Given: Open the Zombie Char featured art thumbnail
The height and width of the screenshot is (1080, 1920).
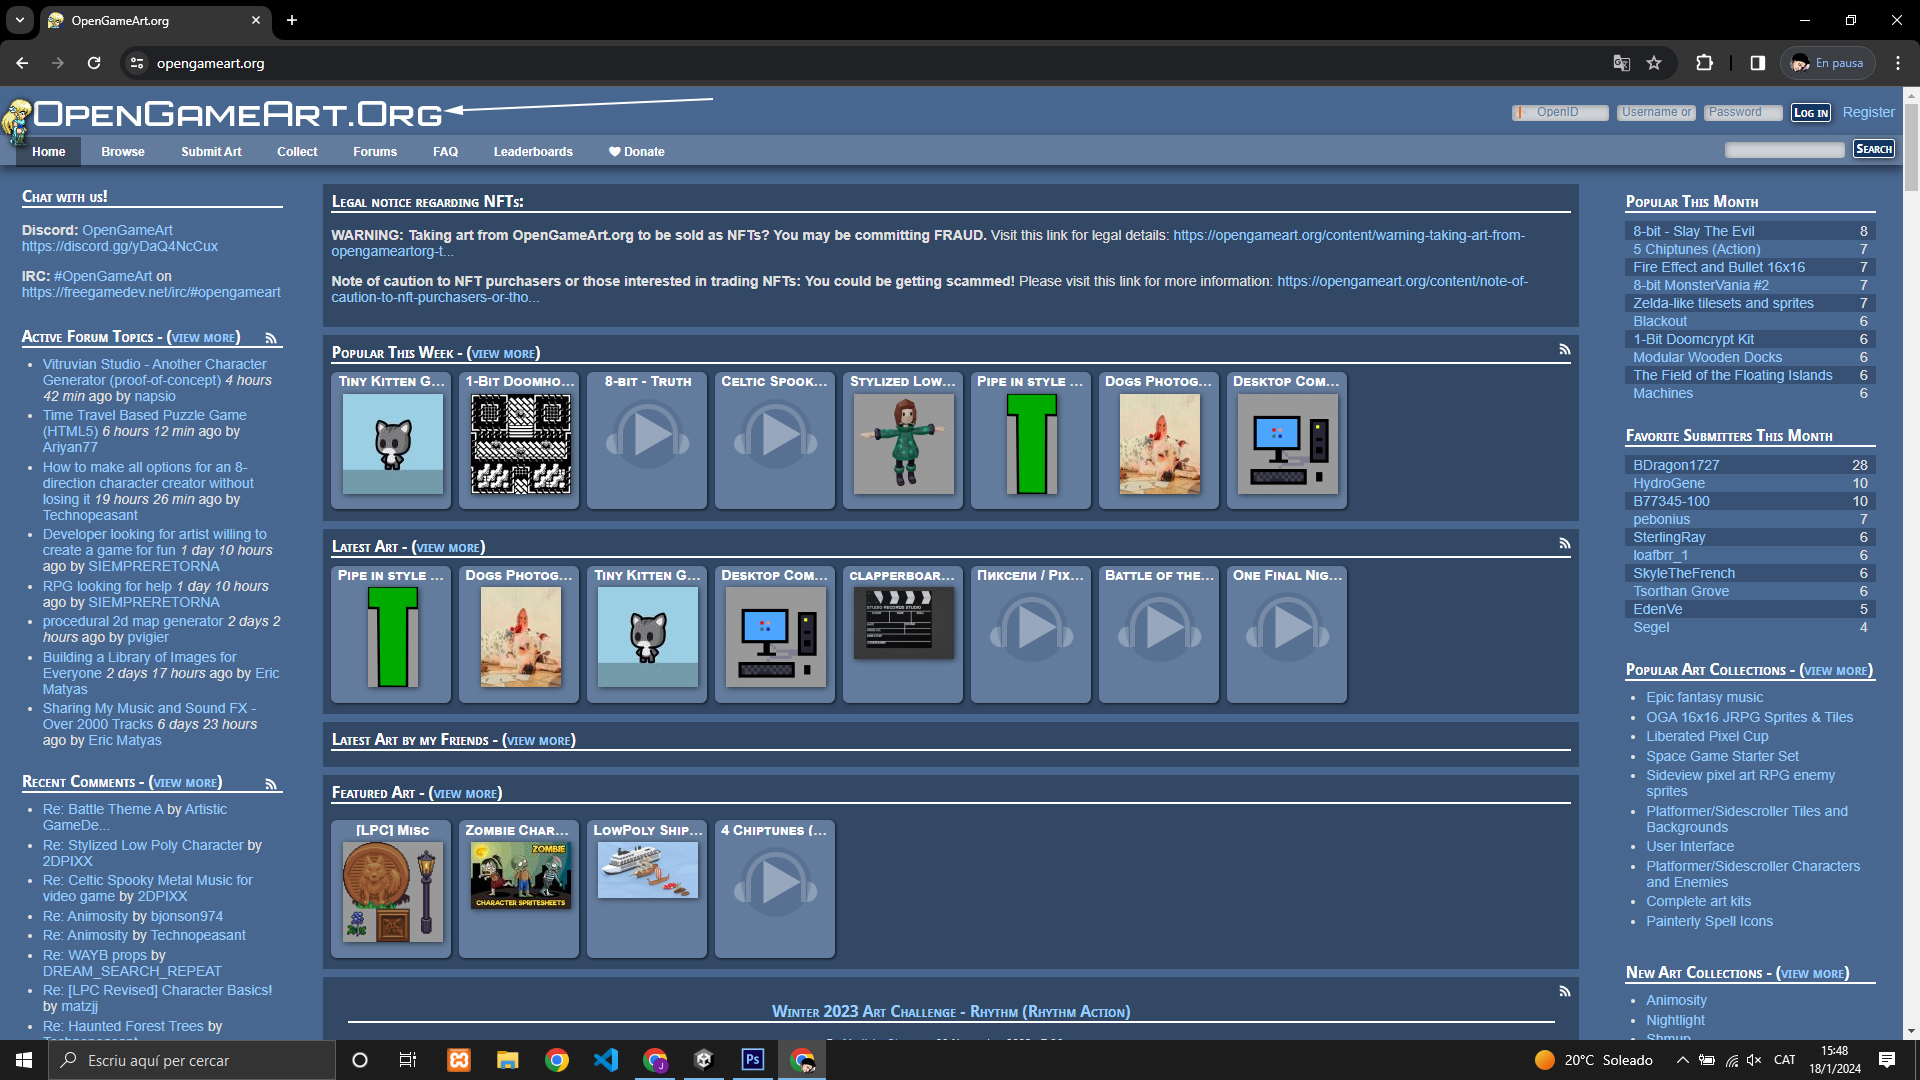Looking at the screenshot, I should point(520,875).
